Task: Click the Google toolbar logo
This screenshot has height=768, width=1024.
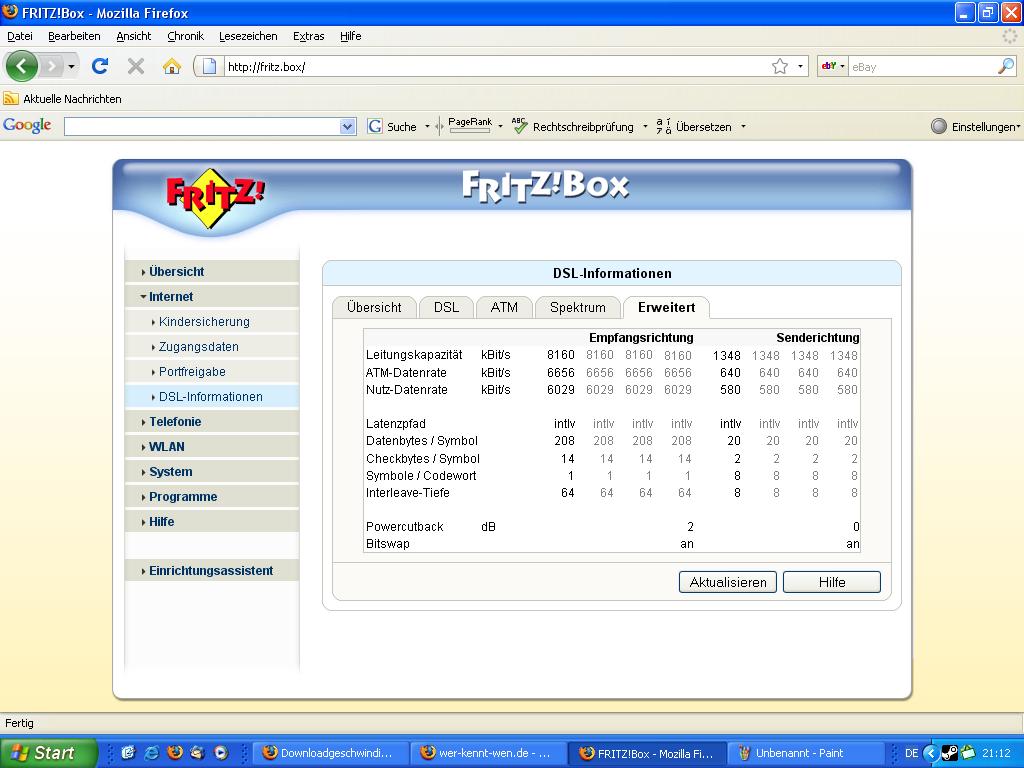Action: coord(27,125)
